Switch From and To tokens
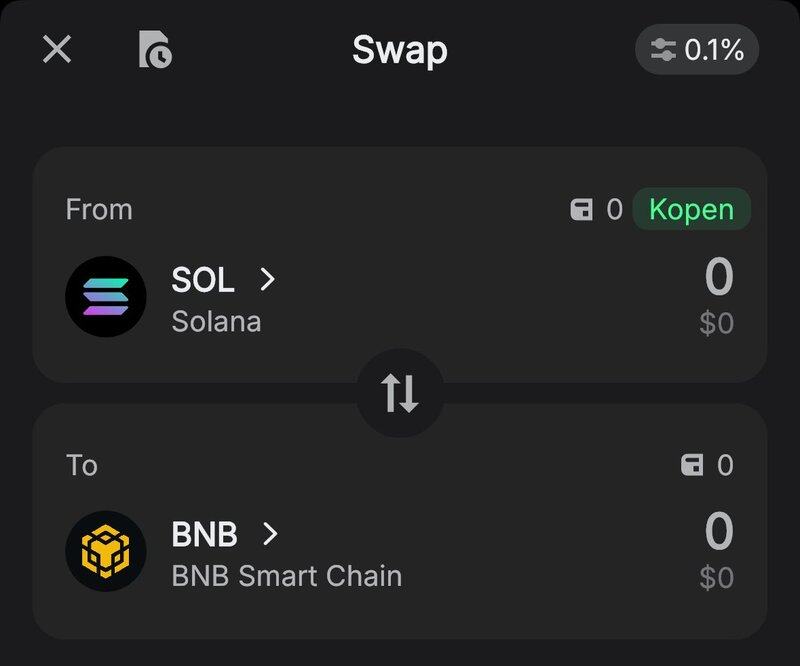The height and width of the screenshot is (666, 800). [x=400, y=393]
